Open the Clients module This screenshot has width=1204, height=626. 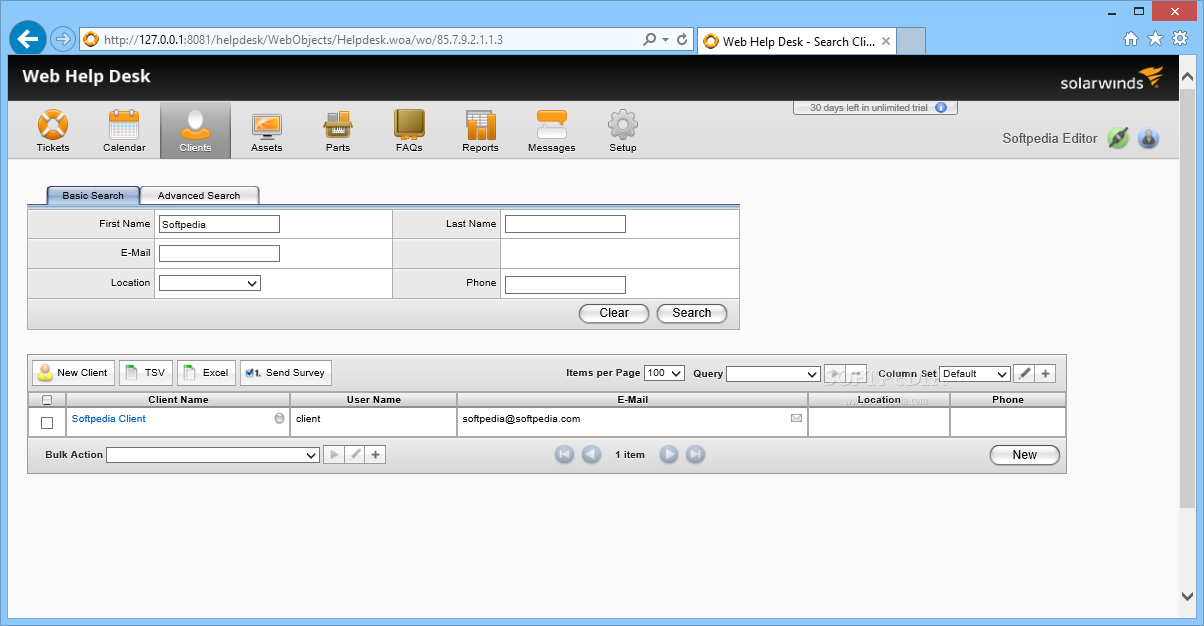coord(195,131)
